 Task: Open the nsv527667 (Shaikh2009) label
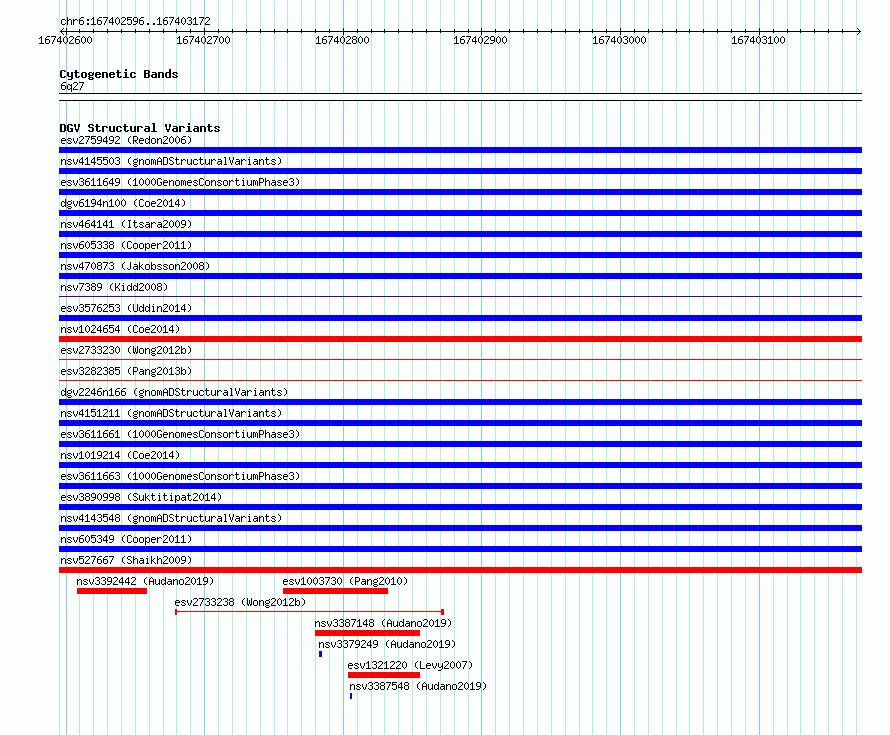126,560
